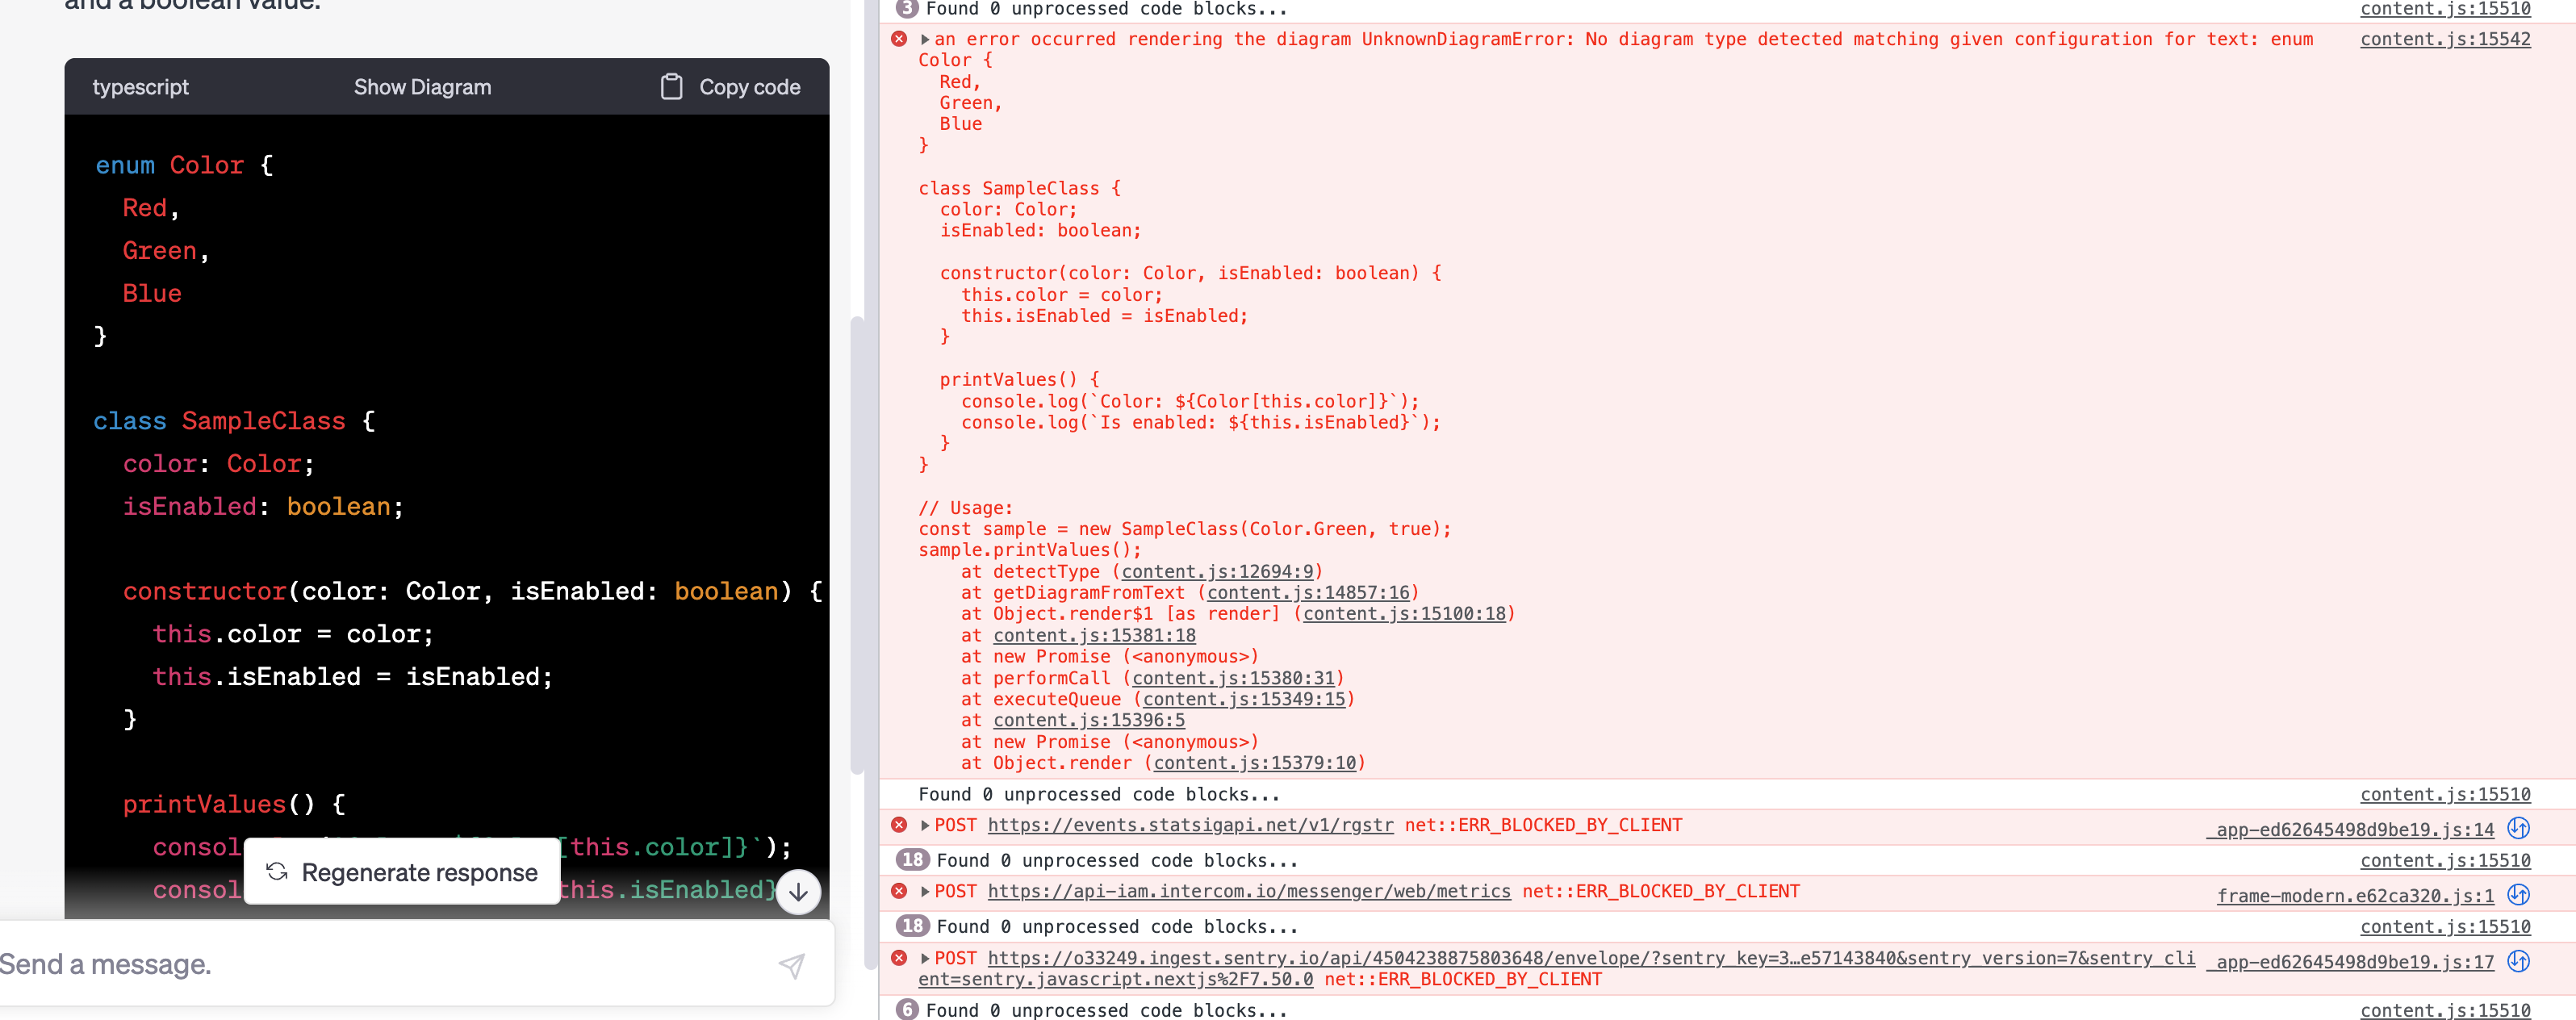This screenshot has width=2576, height=1020.
Task: Expand the POST events.statsigapi.net error details
Action: tap(924, 825)
